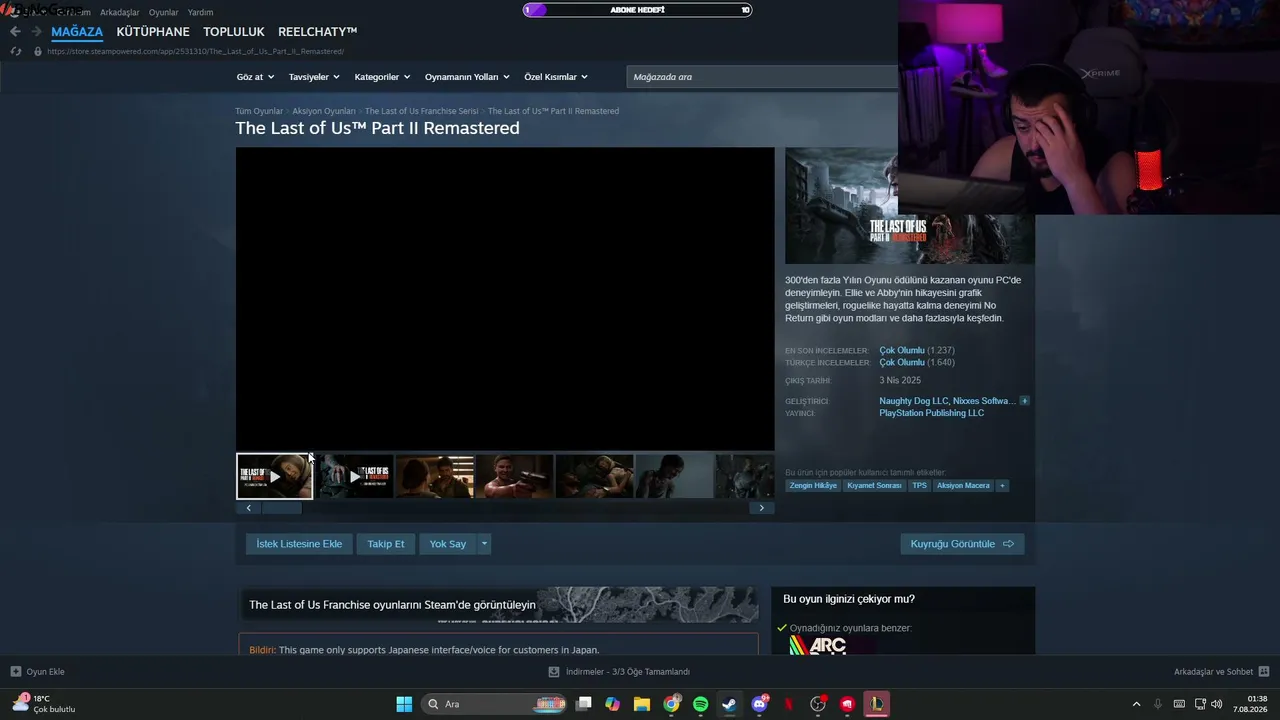Open the Arkadaşlar ve Sohbet icon
Viewport: 1280px width, 720px height.
1264,672
